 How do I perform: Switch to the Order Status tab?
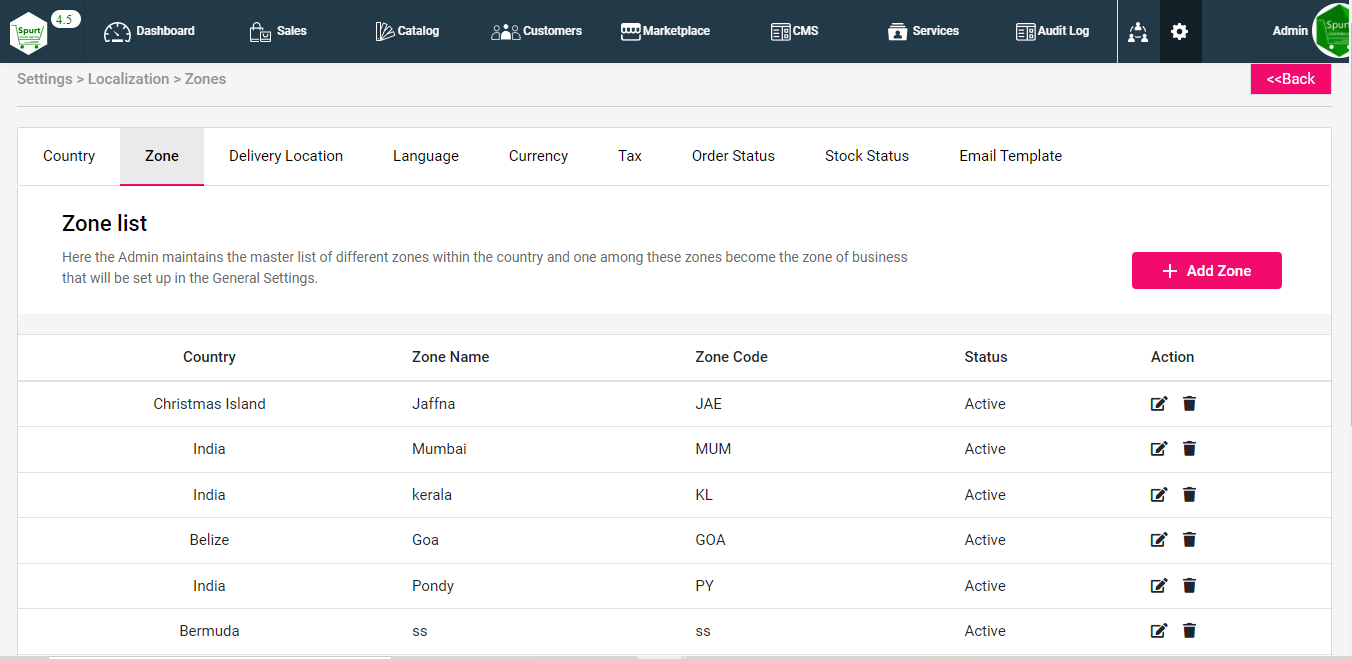tap(733, 156)
